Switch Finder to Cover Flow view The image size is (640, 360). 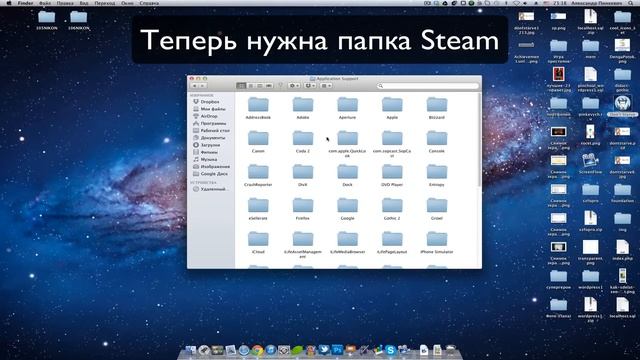click(x=269, y=86)
